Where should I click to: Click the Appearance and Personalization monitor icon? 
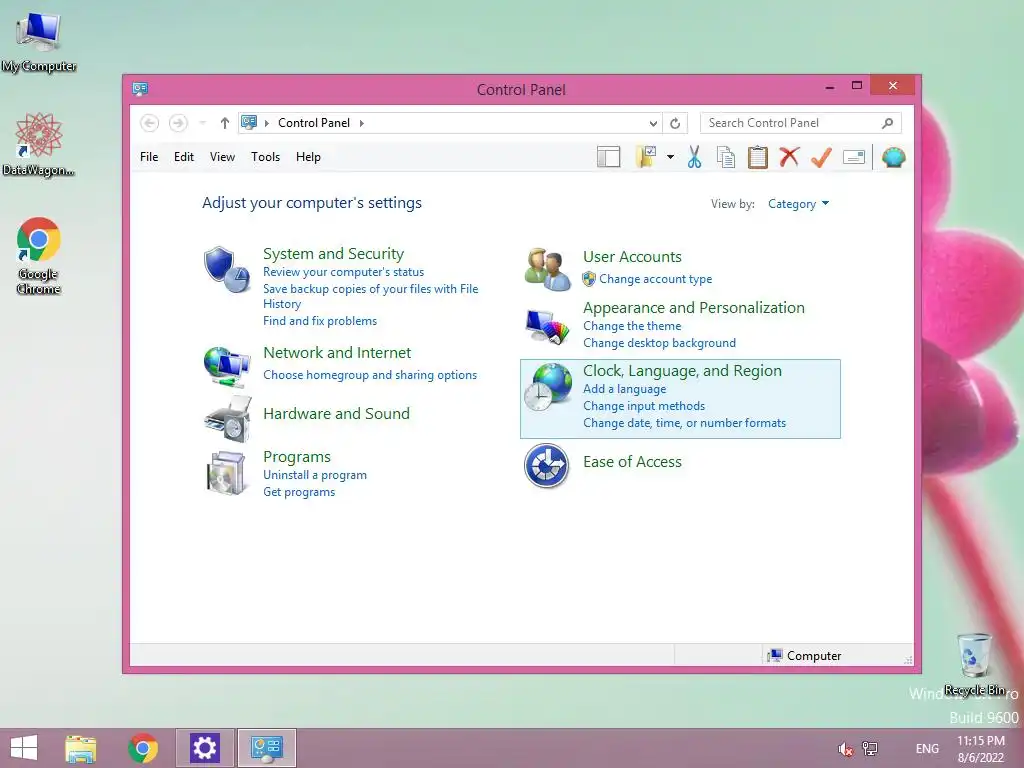point(547,326)
